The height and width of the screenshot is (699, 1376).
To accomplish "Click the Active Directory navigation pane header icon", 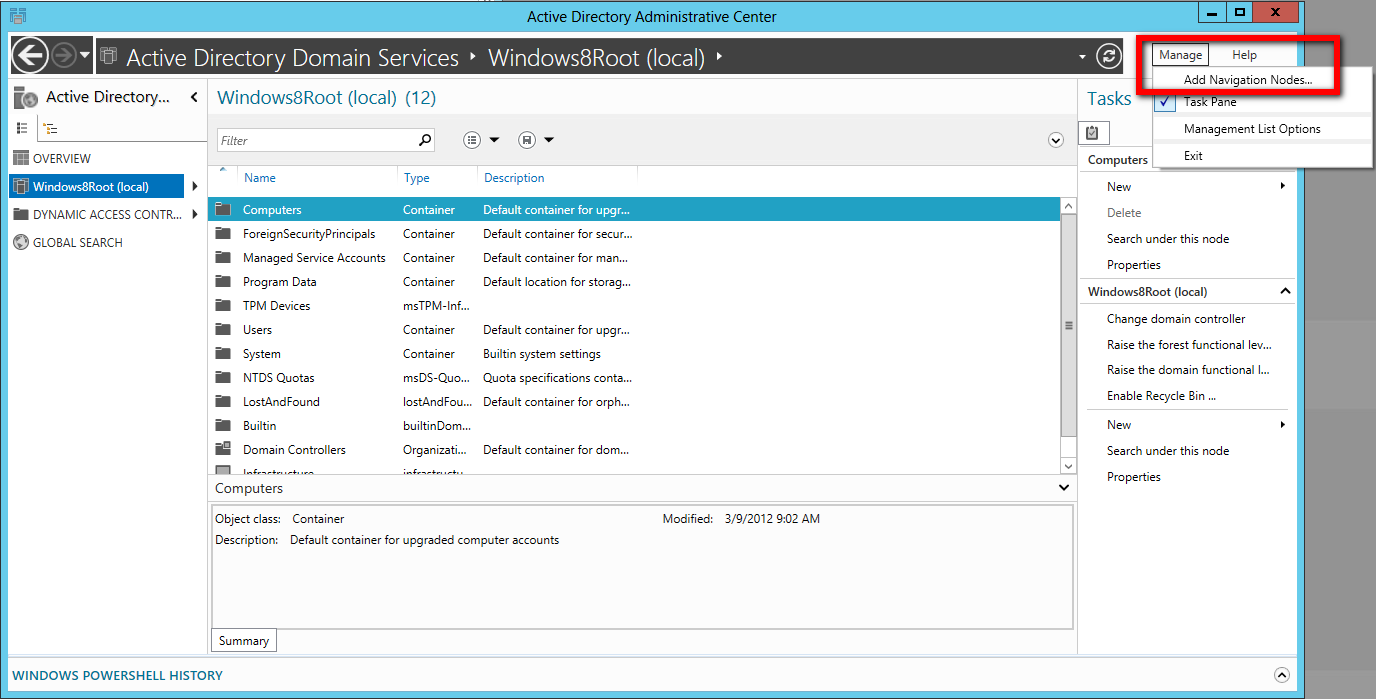I will [26, 97].
